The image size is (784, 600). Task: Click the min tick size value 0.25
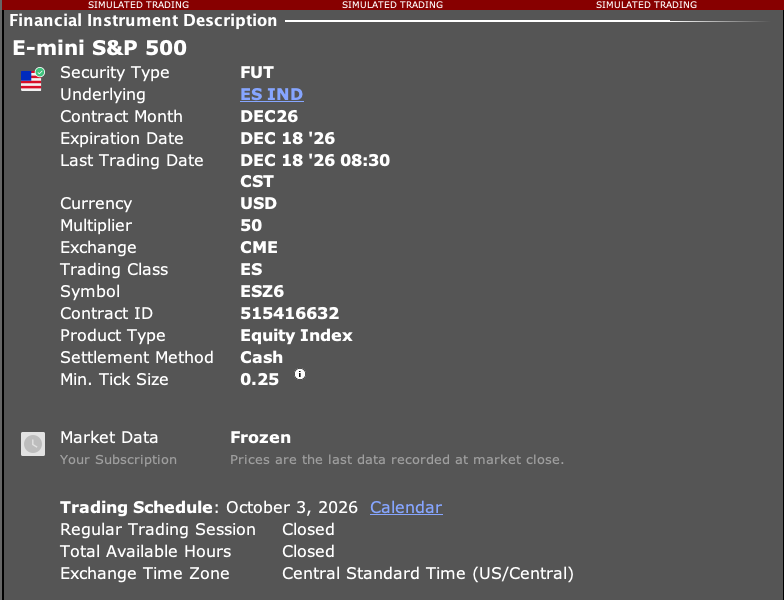tap(260, 380)
